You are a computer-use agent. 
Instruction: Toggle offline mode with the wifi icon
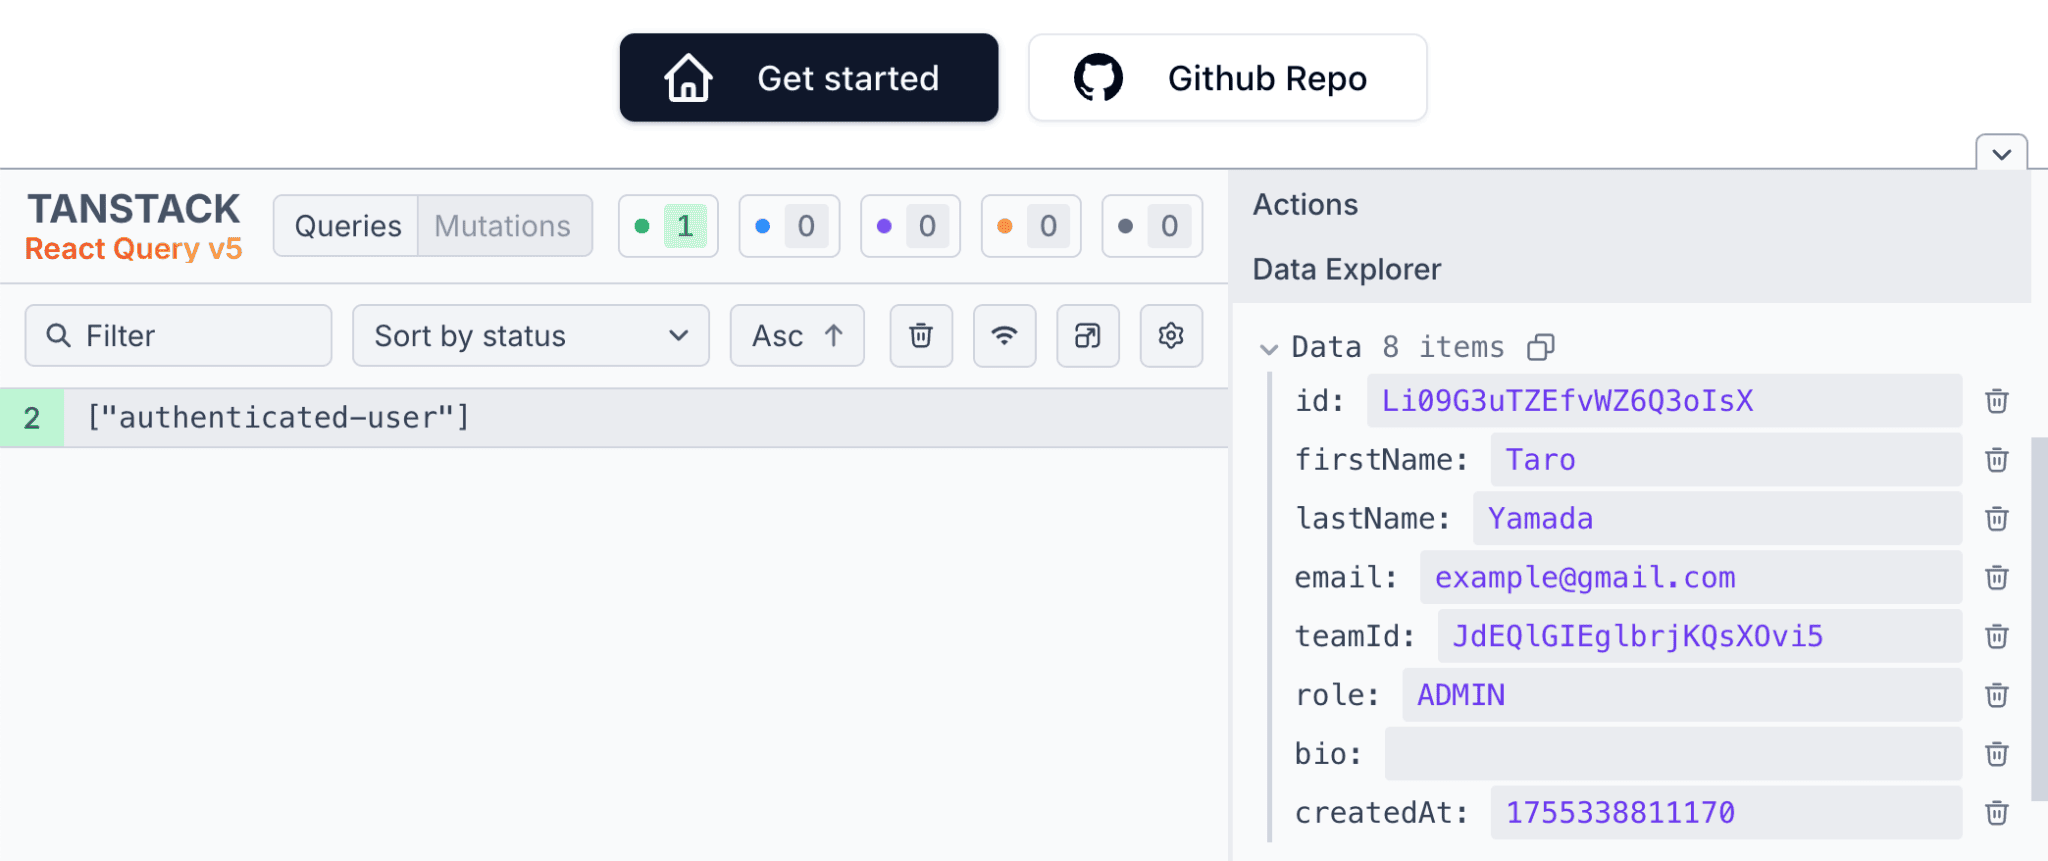pos(1004,336)
